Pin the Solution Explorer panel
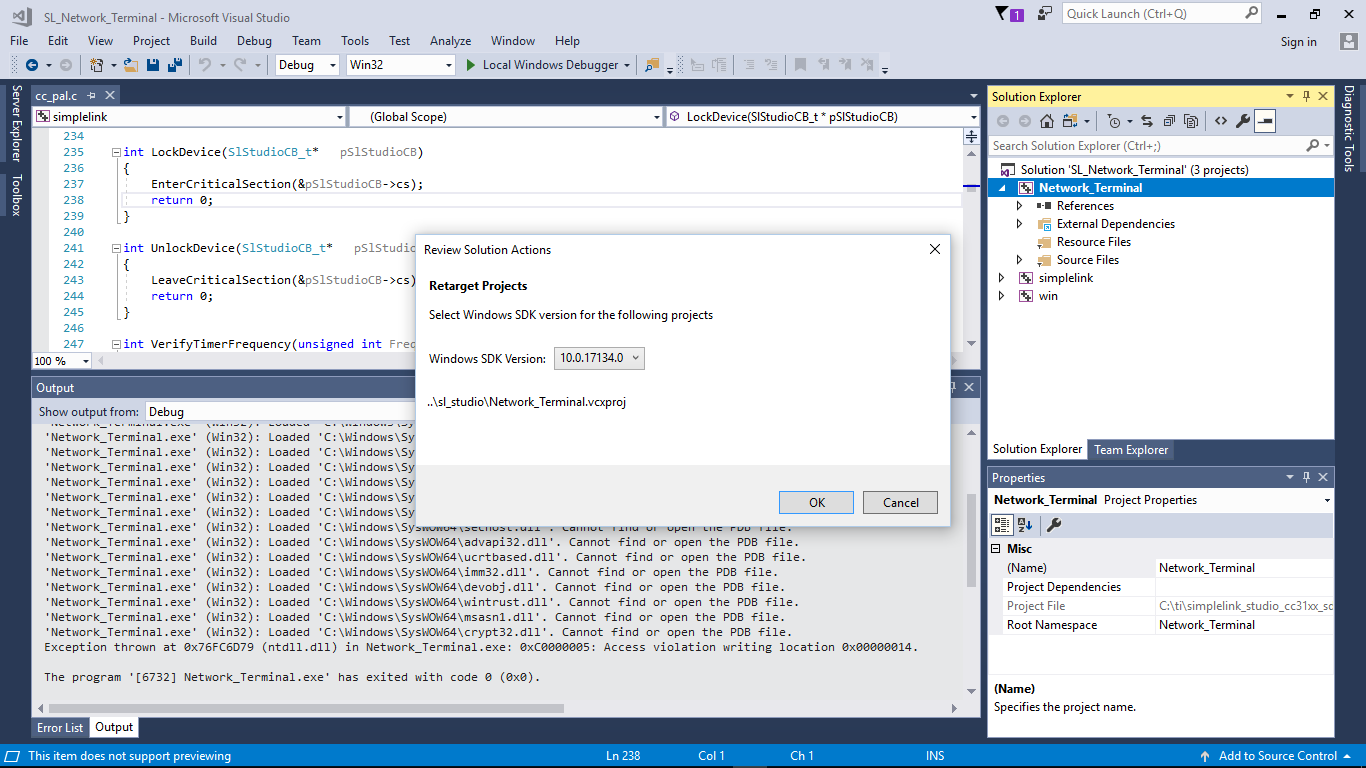1366x768 pixels. (x=1305, y=97)
